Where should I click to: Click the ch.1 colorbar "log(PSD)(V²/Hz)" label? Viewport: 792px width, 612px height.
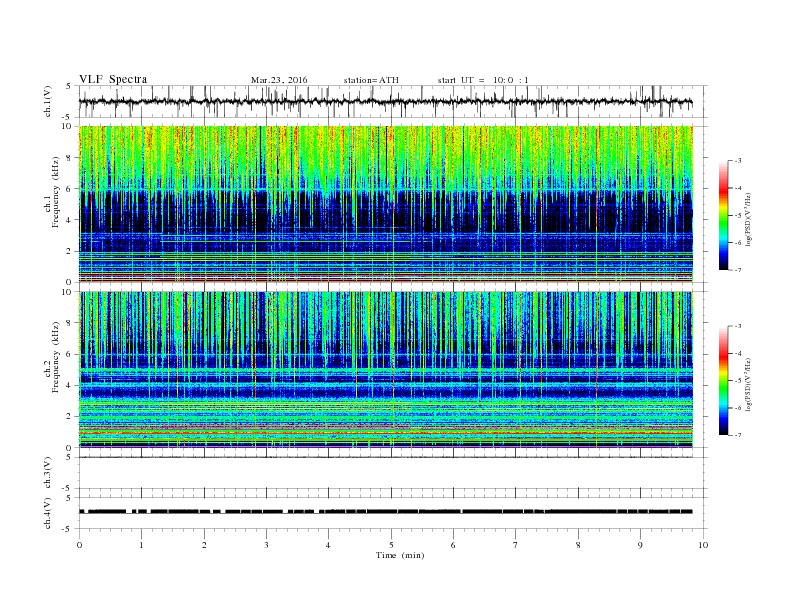tap(748, 220)
